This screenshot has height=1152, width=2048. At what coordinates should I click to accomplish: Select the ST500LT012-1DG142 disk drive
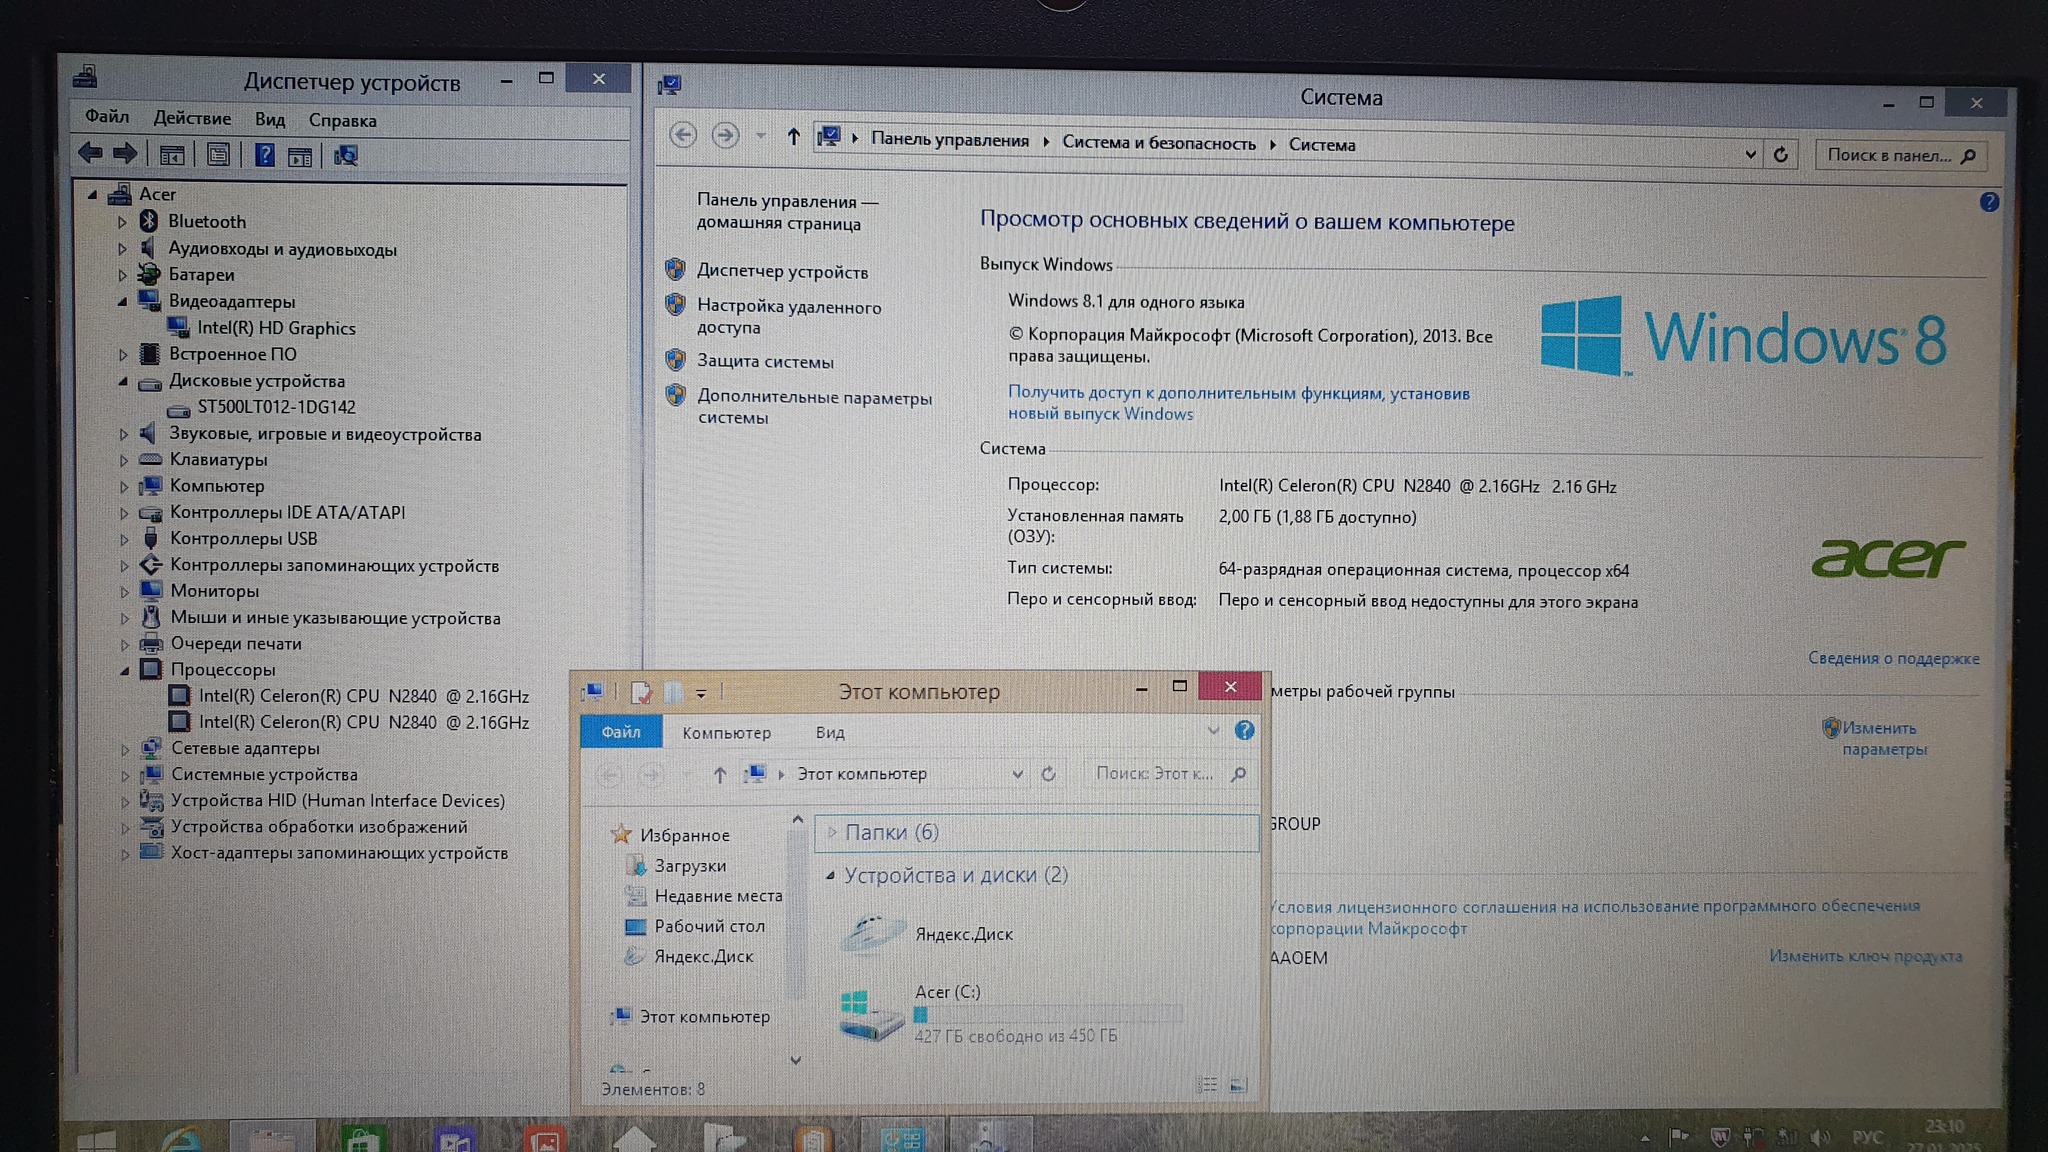pyautogui.click(x=275, y=407)
